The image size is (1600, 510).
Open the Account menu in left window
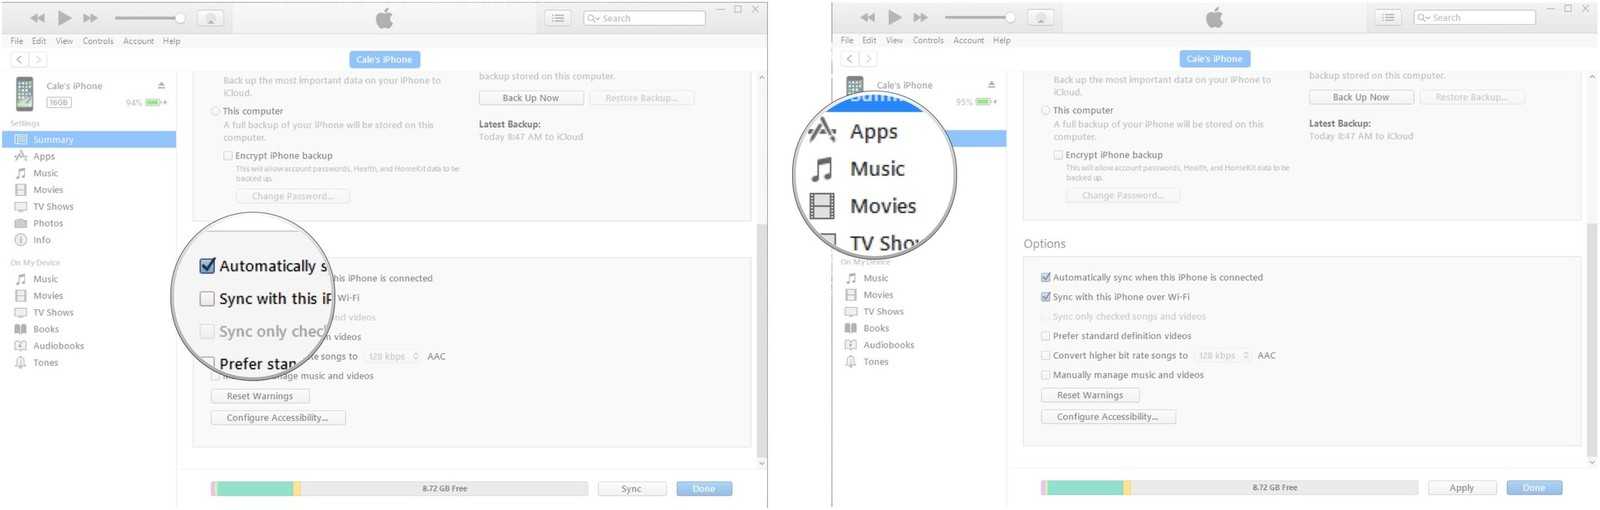point(138,41)
